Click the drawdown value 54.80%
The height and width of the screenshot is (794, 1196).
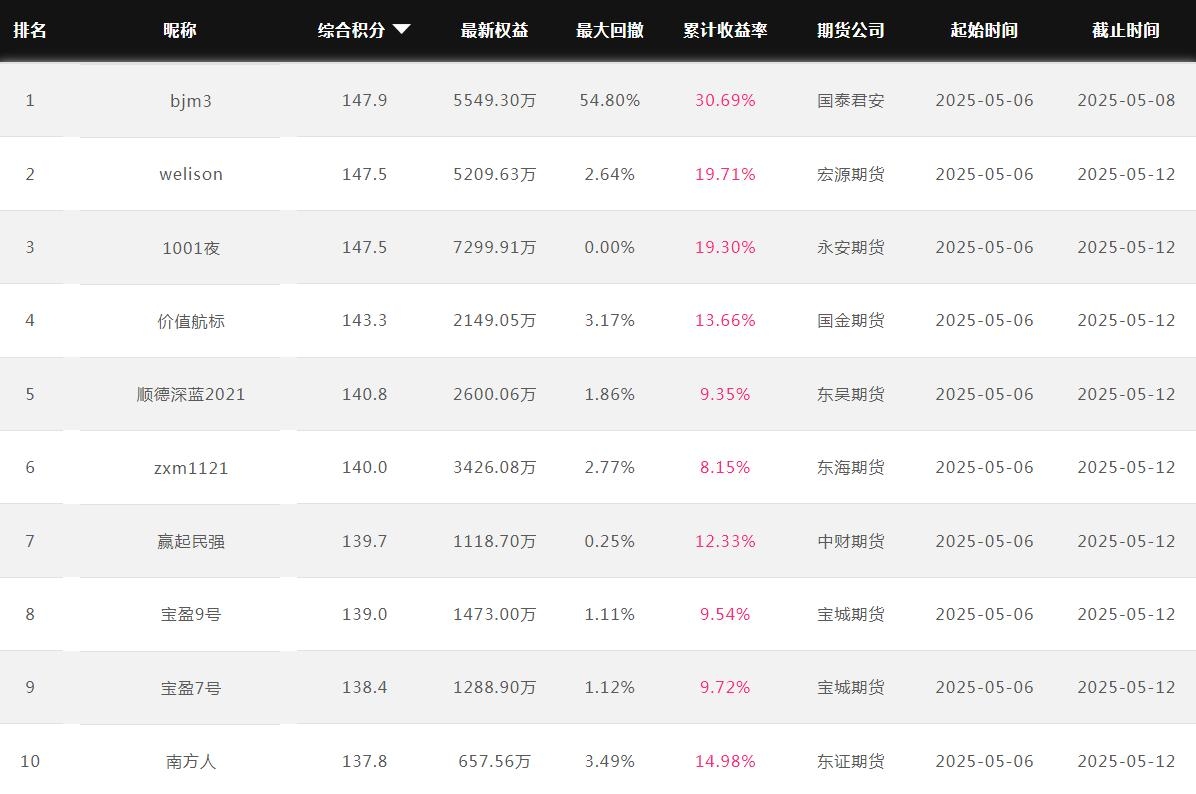coord(609,101)
